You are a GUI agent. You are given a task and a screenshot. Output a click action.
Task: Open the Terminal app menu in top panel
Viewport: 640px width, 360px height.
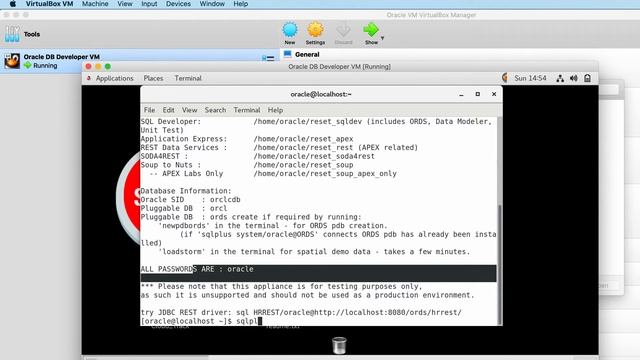(188, 78)
